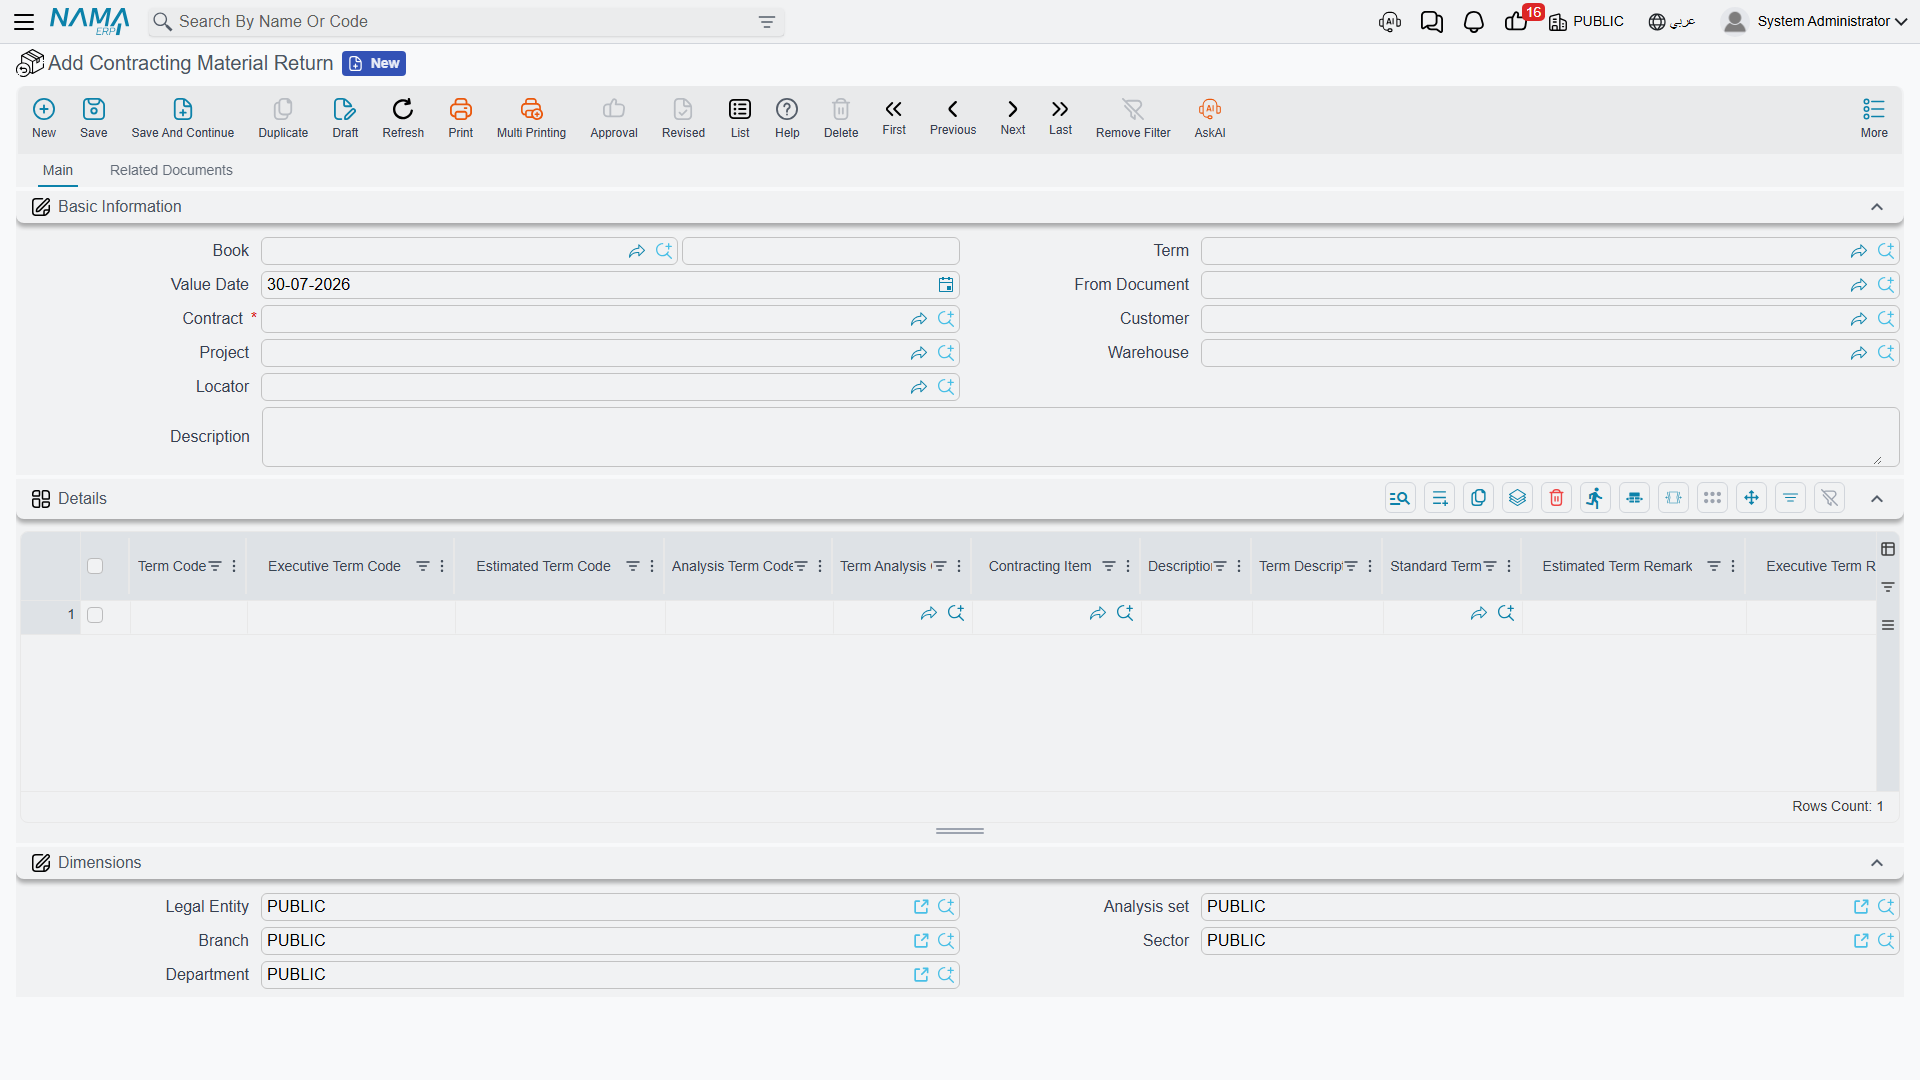Click the copy rows icon in Details
This screenshot has width=1920, height=1080.
(x=1478, y=498)
